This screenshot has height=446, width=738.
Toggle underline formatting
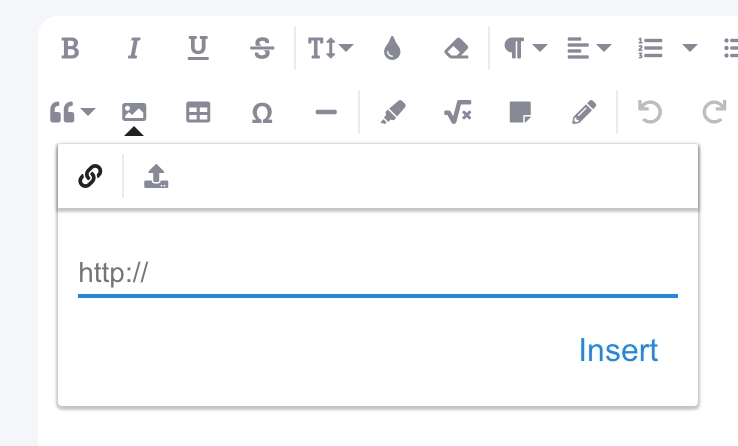pos(198,48)
